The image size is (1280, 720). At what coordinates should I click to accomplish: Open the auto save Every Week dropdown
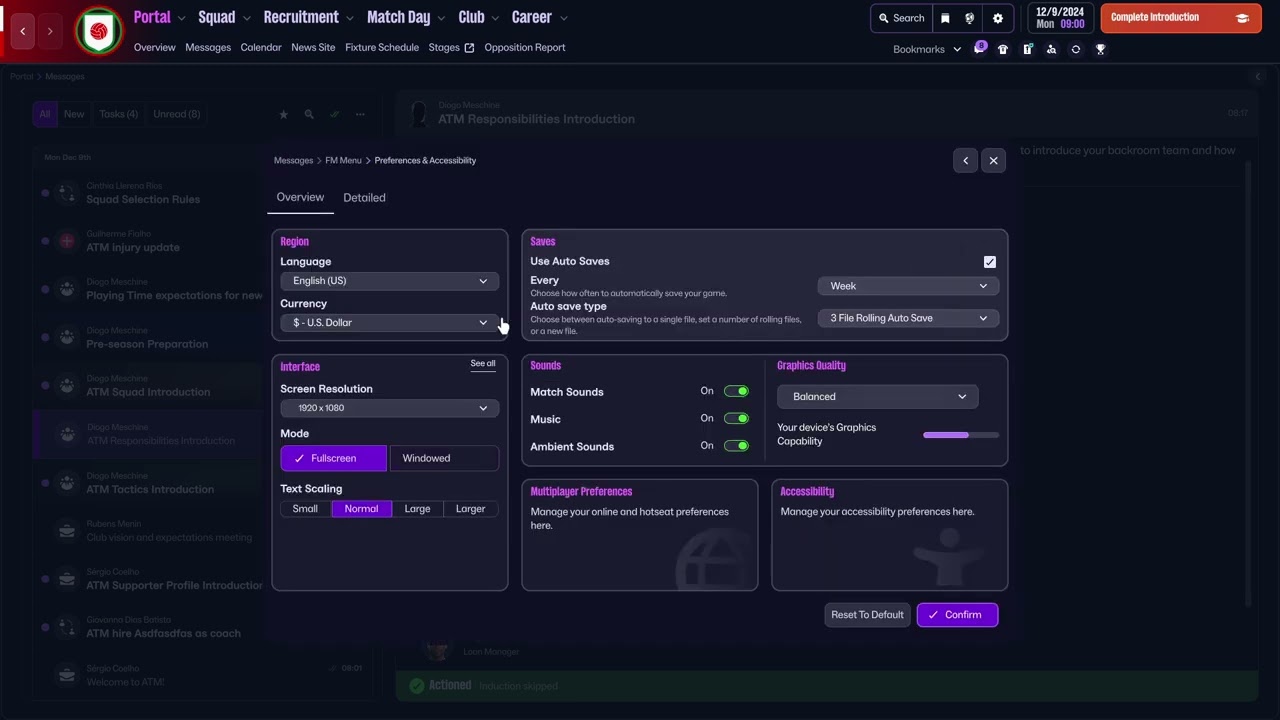908,286
